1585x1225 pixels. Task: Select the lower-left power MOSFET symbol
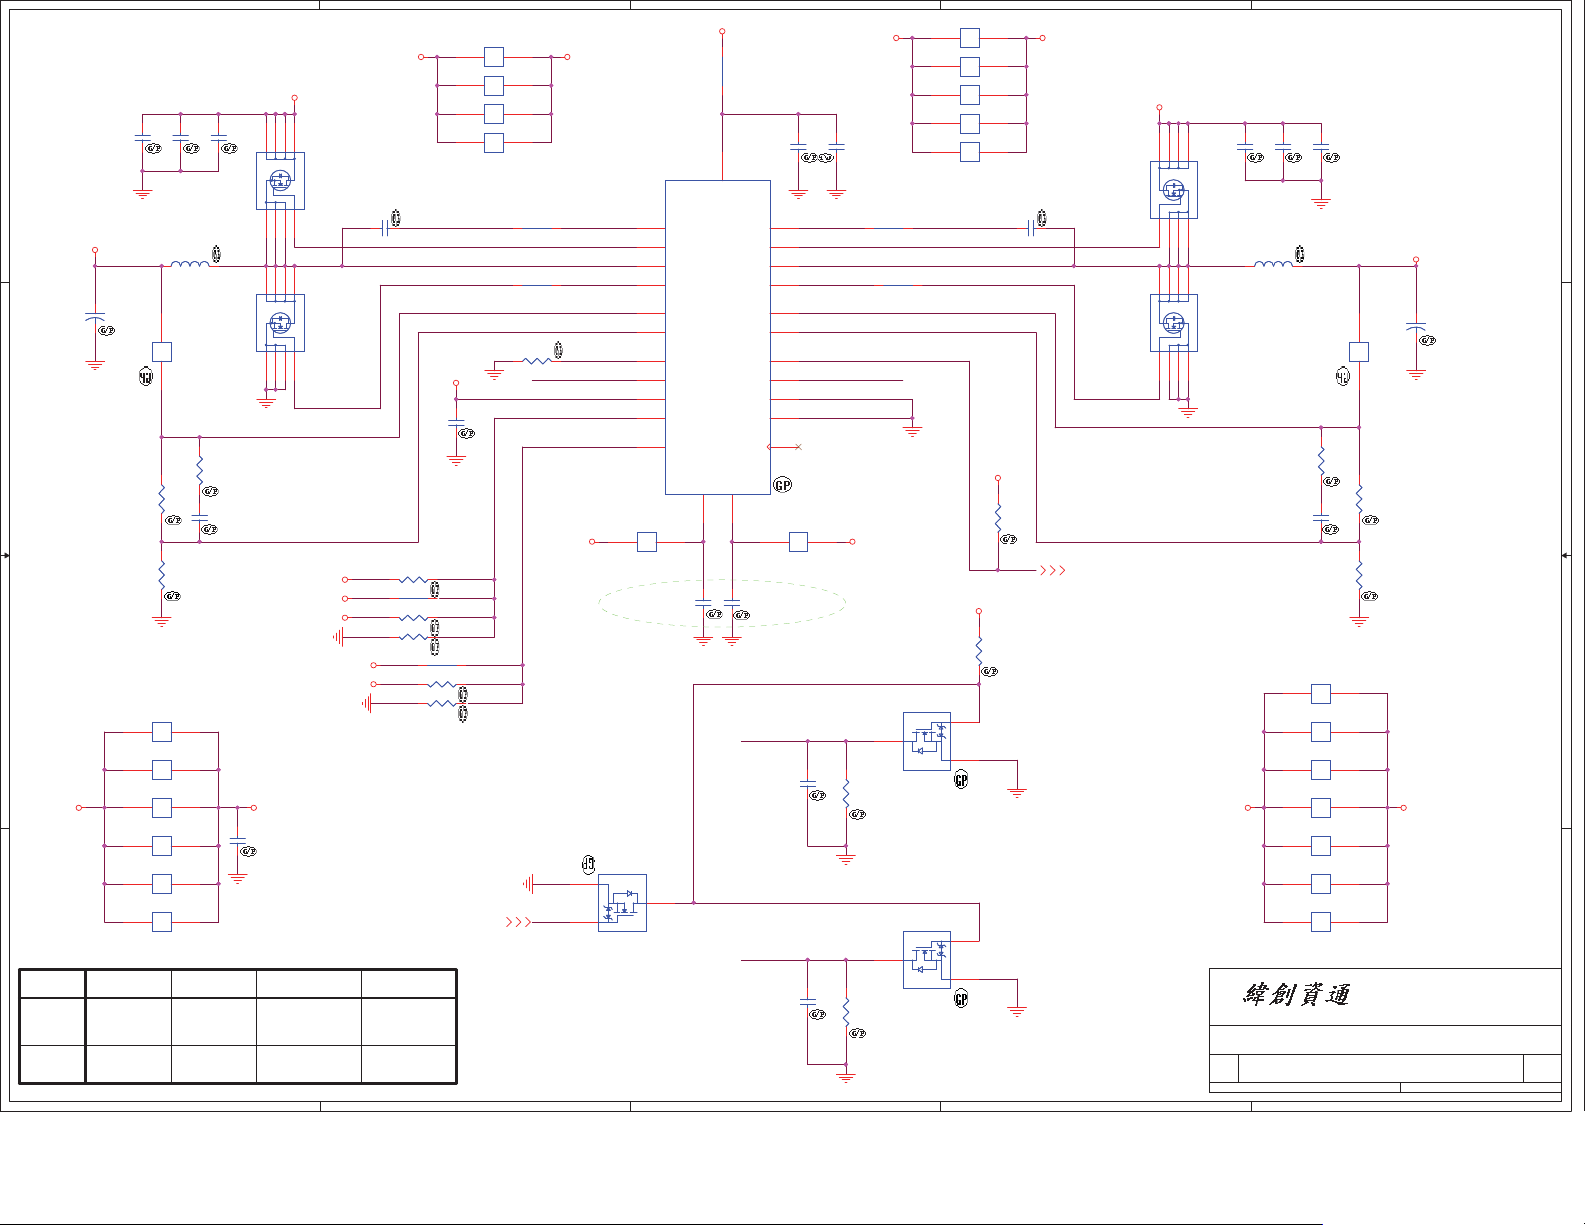coord(280,323)
